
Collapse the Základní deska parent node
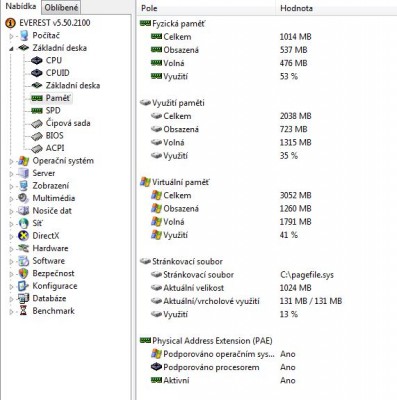point(11,49)
